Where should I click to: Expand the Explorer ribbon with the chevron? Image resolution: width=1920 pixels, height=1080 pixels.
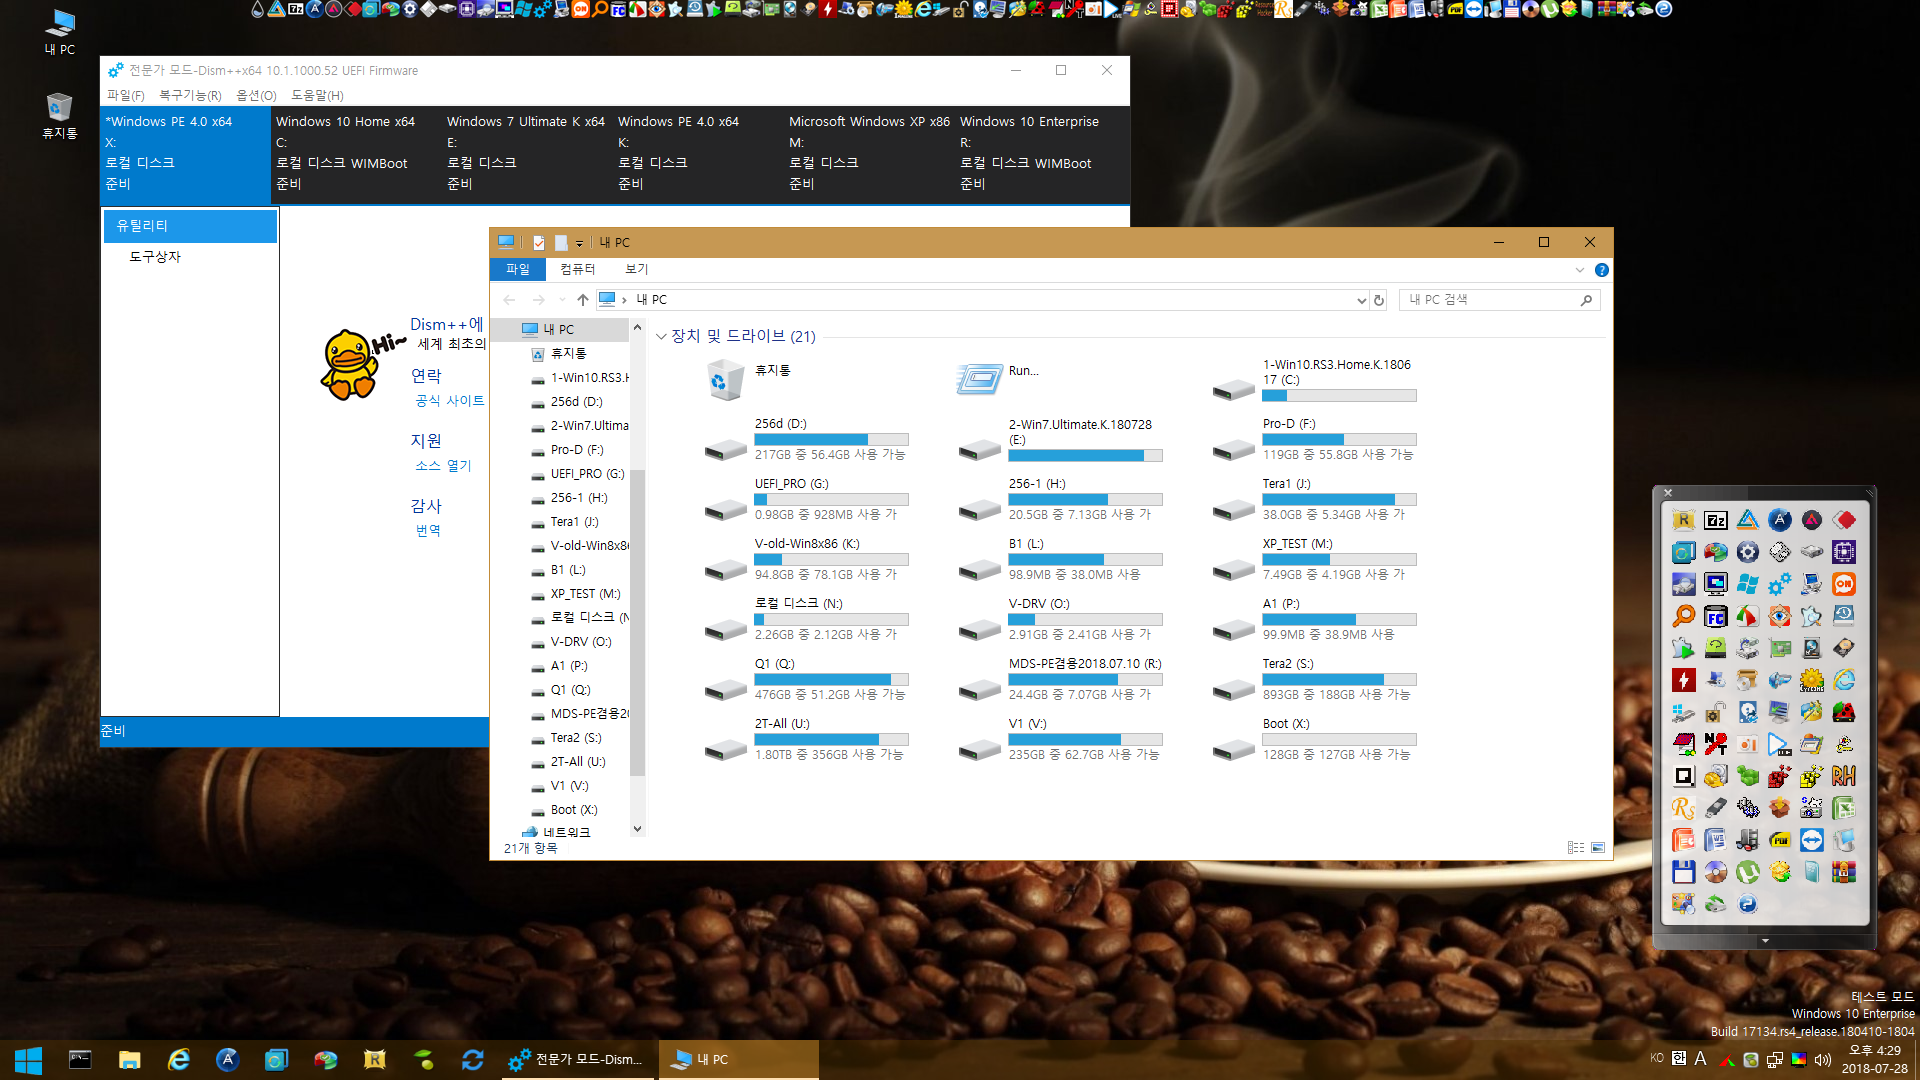1580,270
